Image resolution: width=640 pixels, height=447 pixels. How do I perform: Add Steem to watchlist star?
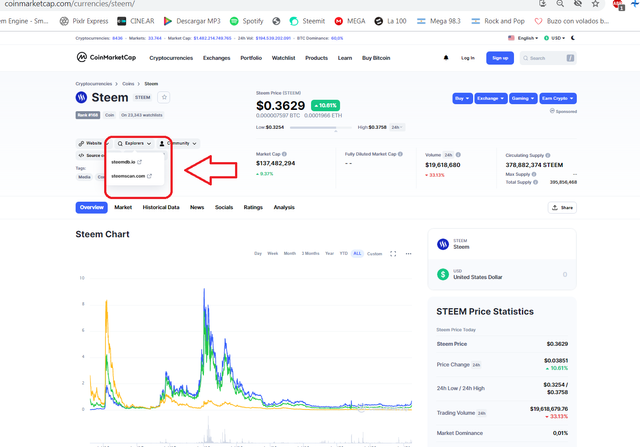point(164,97)
